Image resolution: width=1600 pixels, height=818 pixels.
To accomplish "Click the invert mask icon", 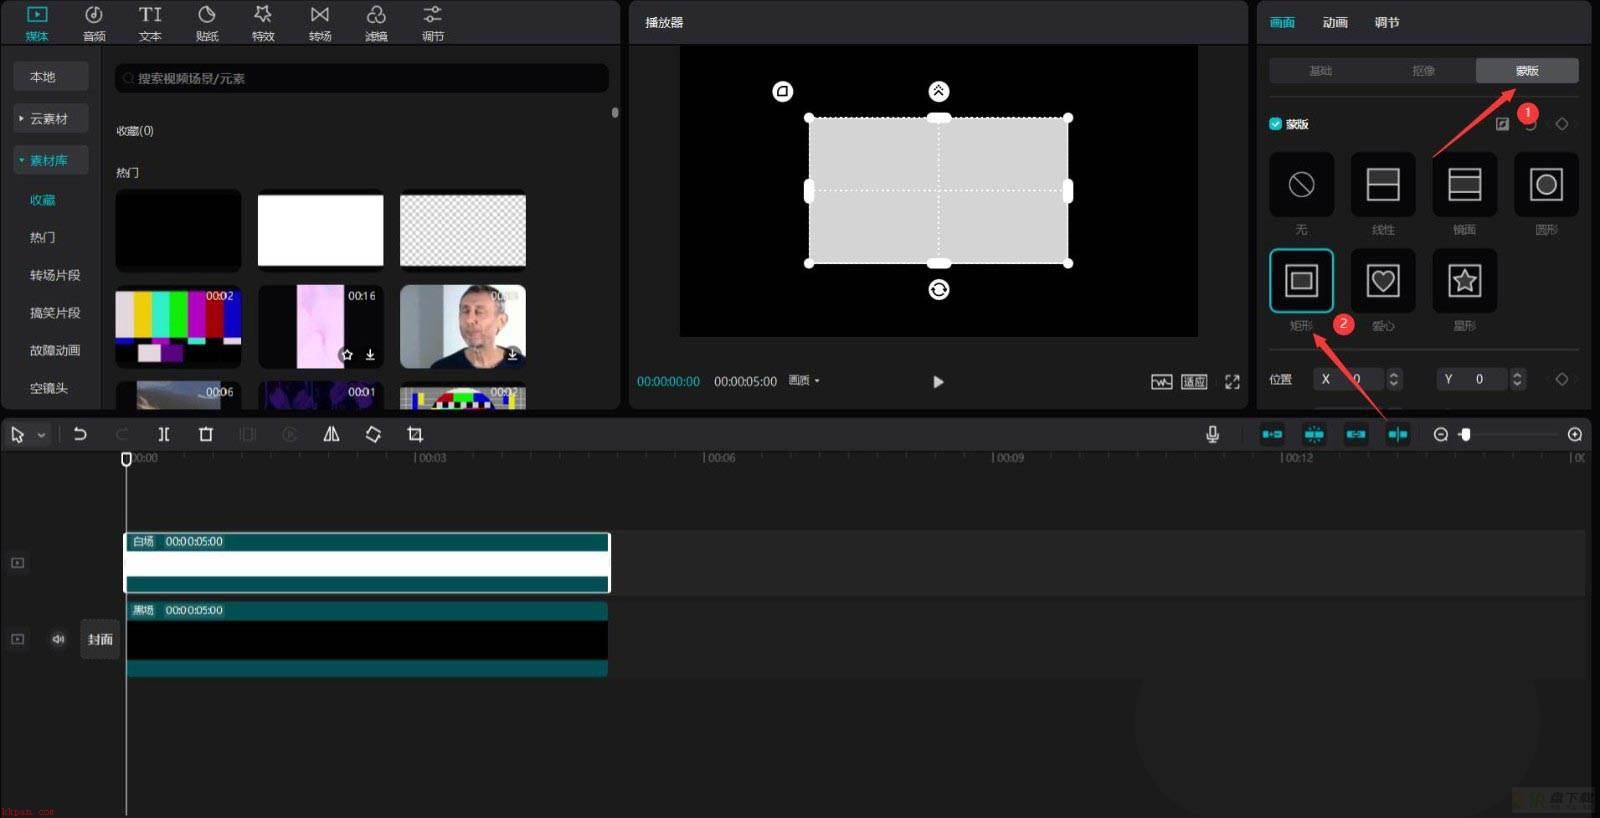I will [1502, 124].
